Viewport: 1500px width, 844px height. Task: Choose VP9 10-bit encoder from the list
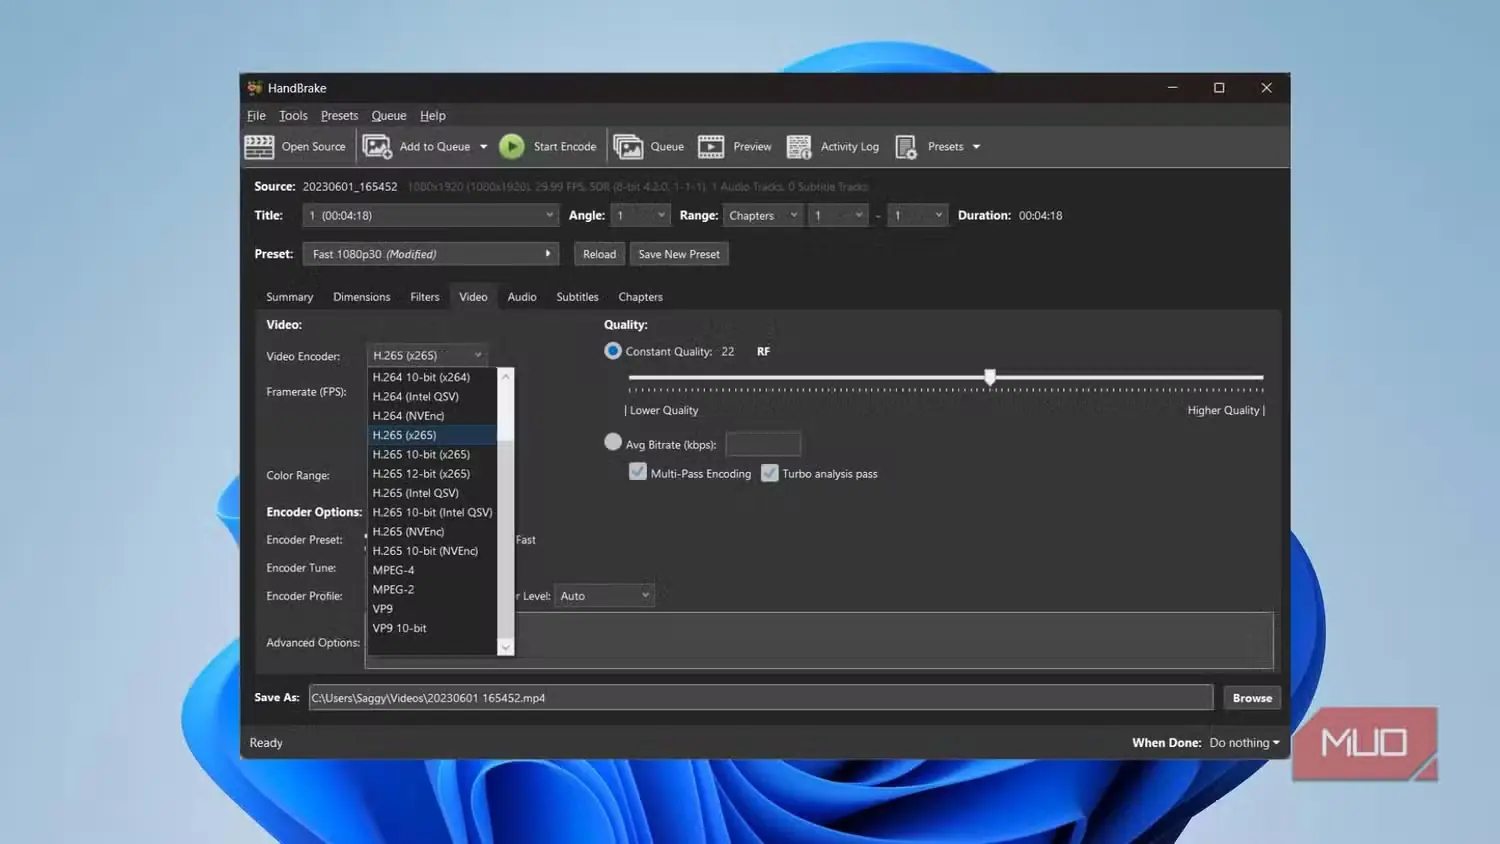pyautogui.click(x=432, y=628)
